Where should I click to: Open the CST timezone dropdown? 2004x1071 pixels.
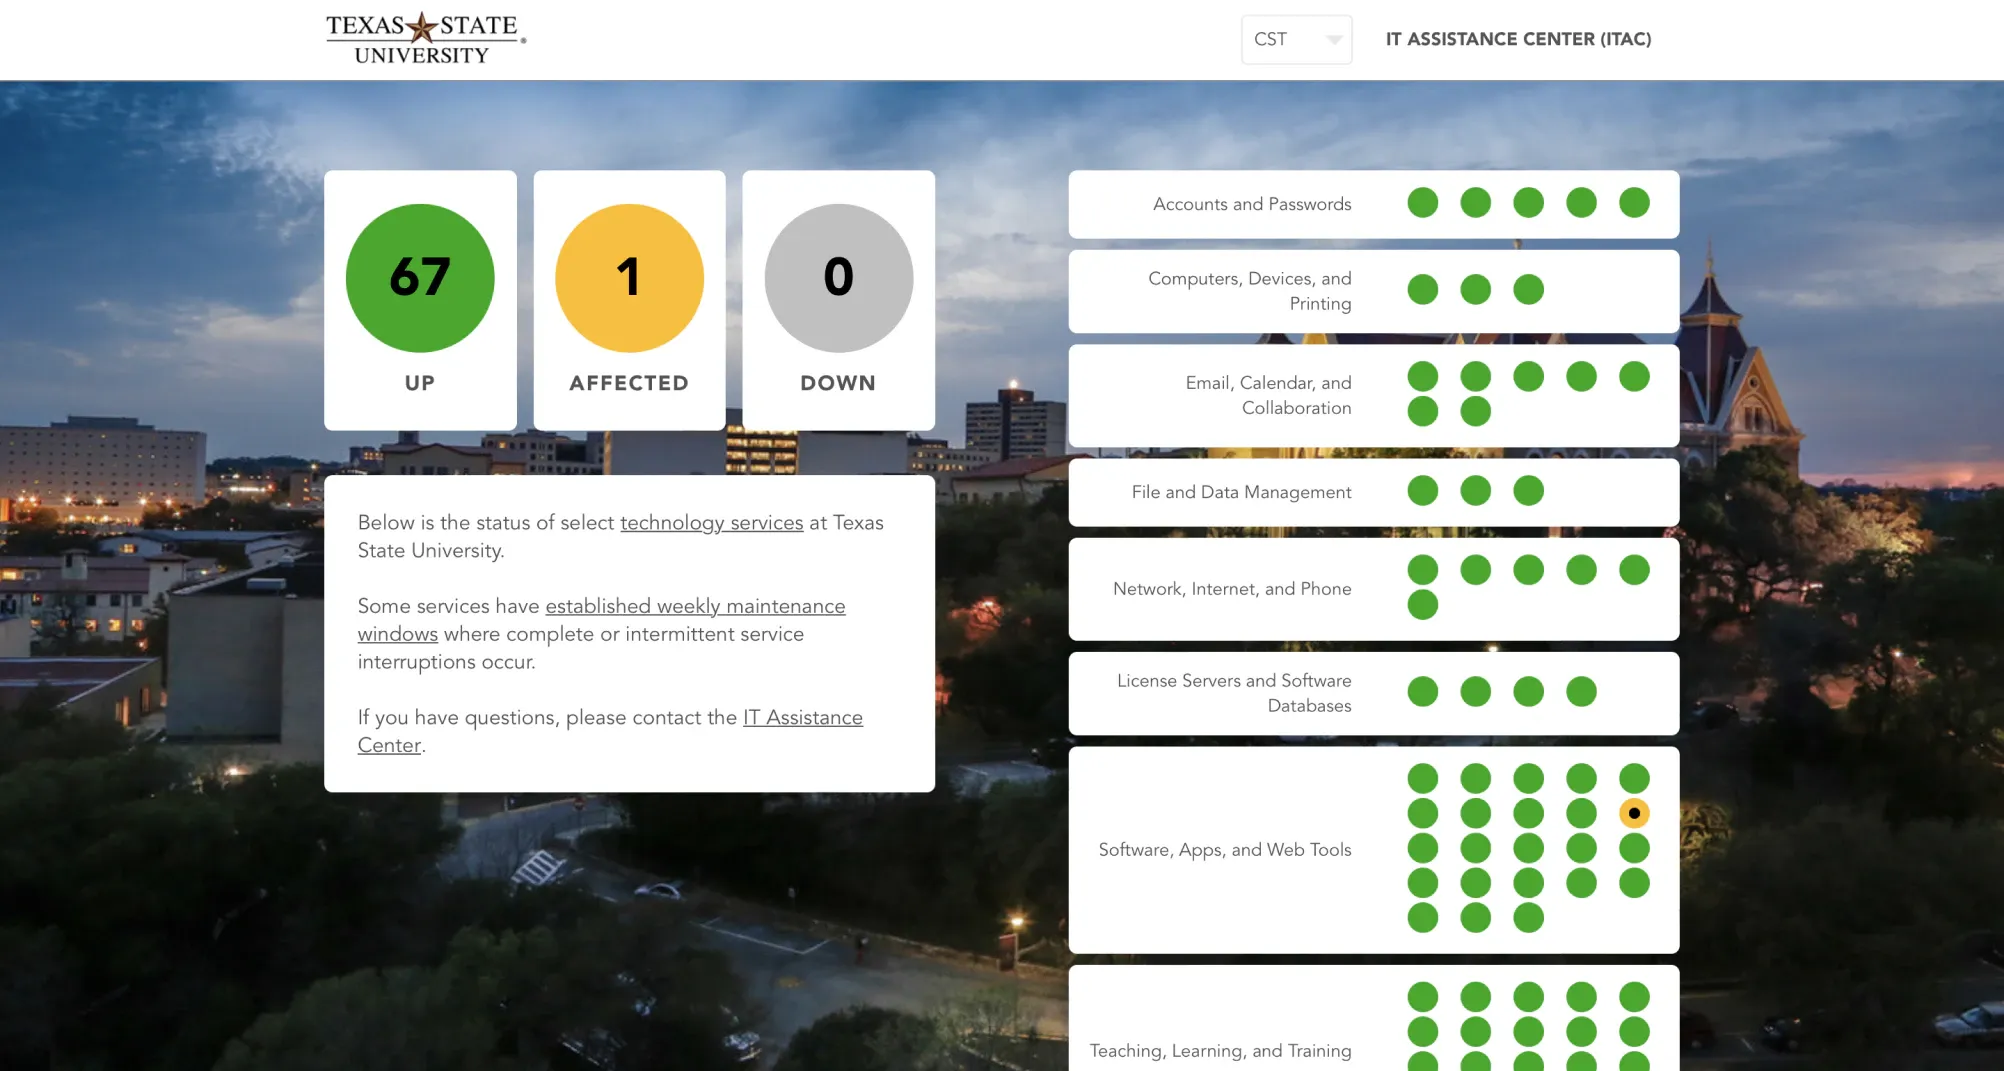point(1296,39)
